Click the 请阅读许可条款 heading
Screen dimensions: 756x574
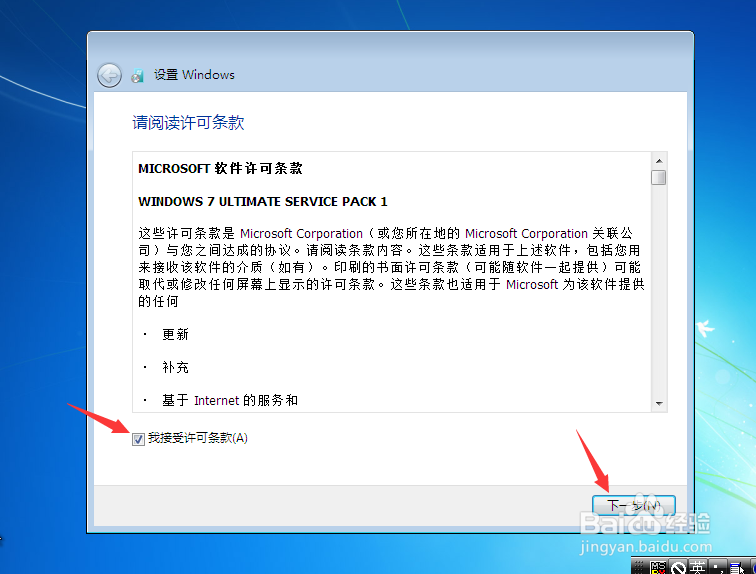(x=188, y=122)
